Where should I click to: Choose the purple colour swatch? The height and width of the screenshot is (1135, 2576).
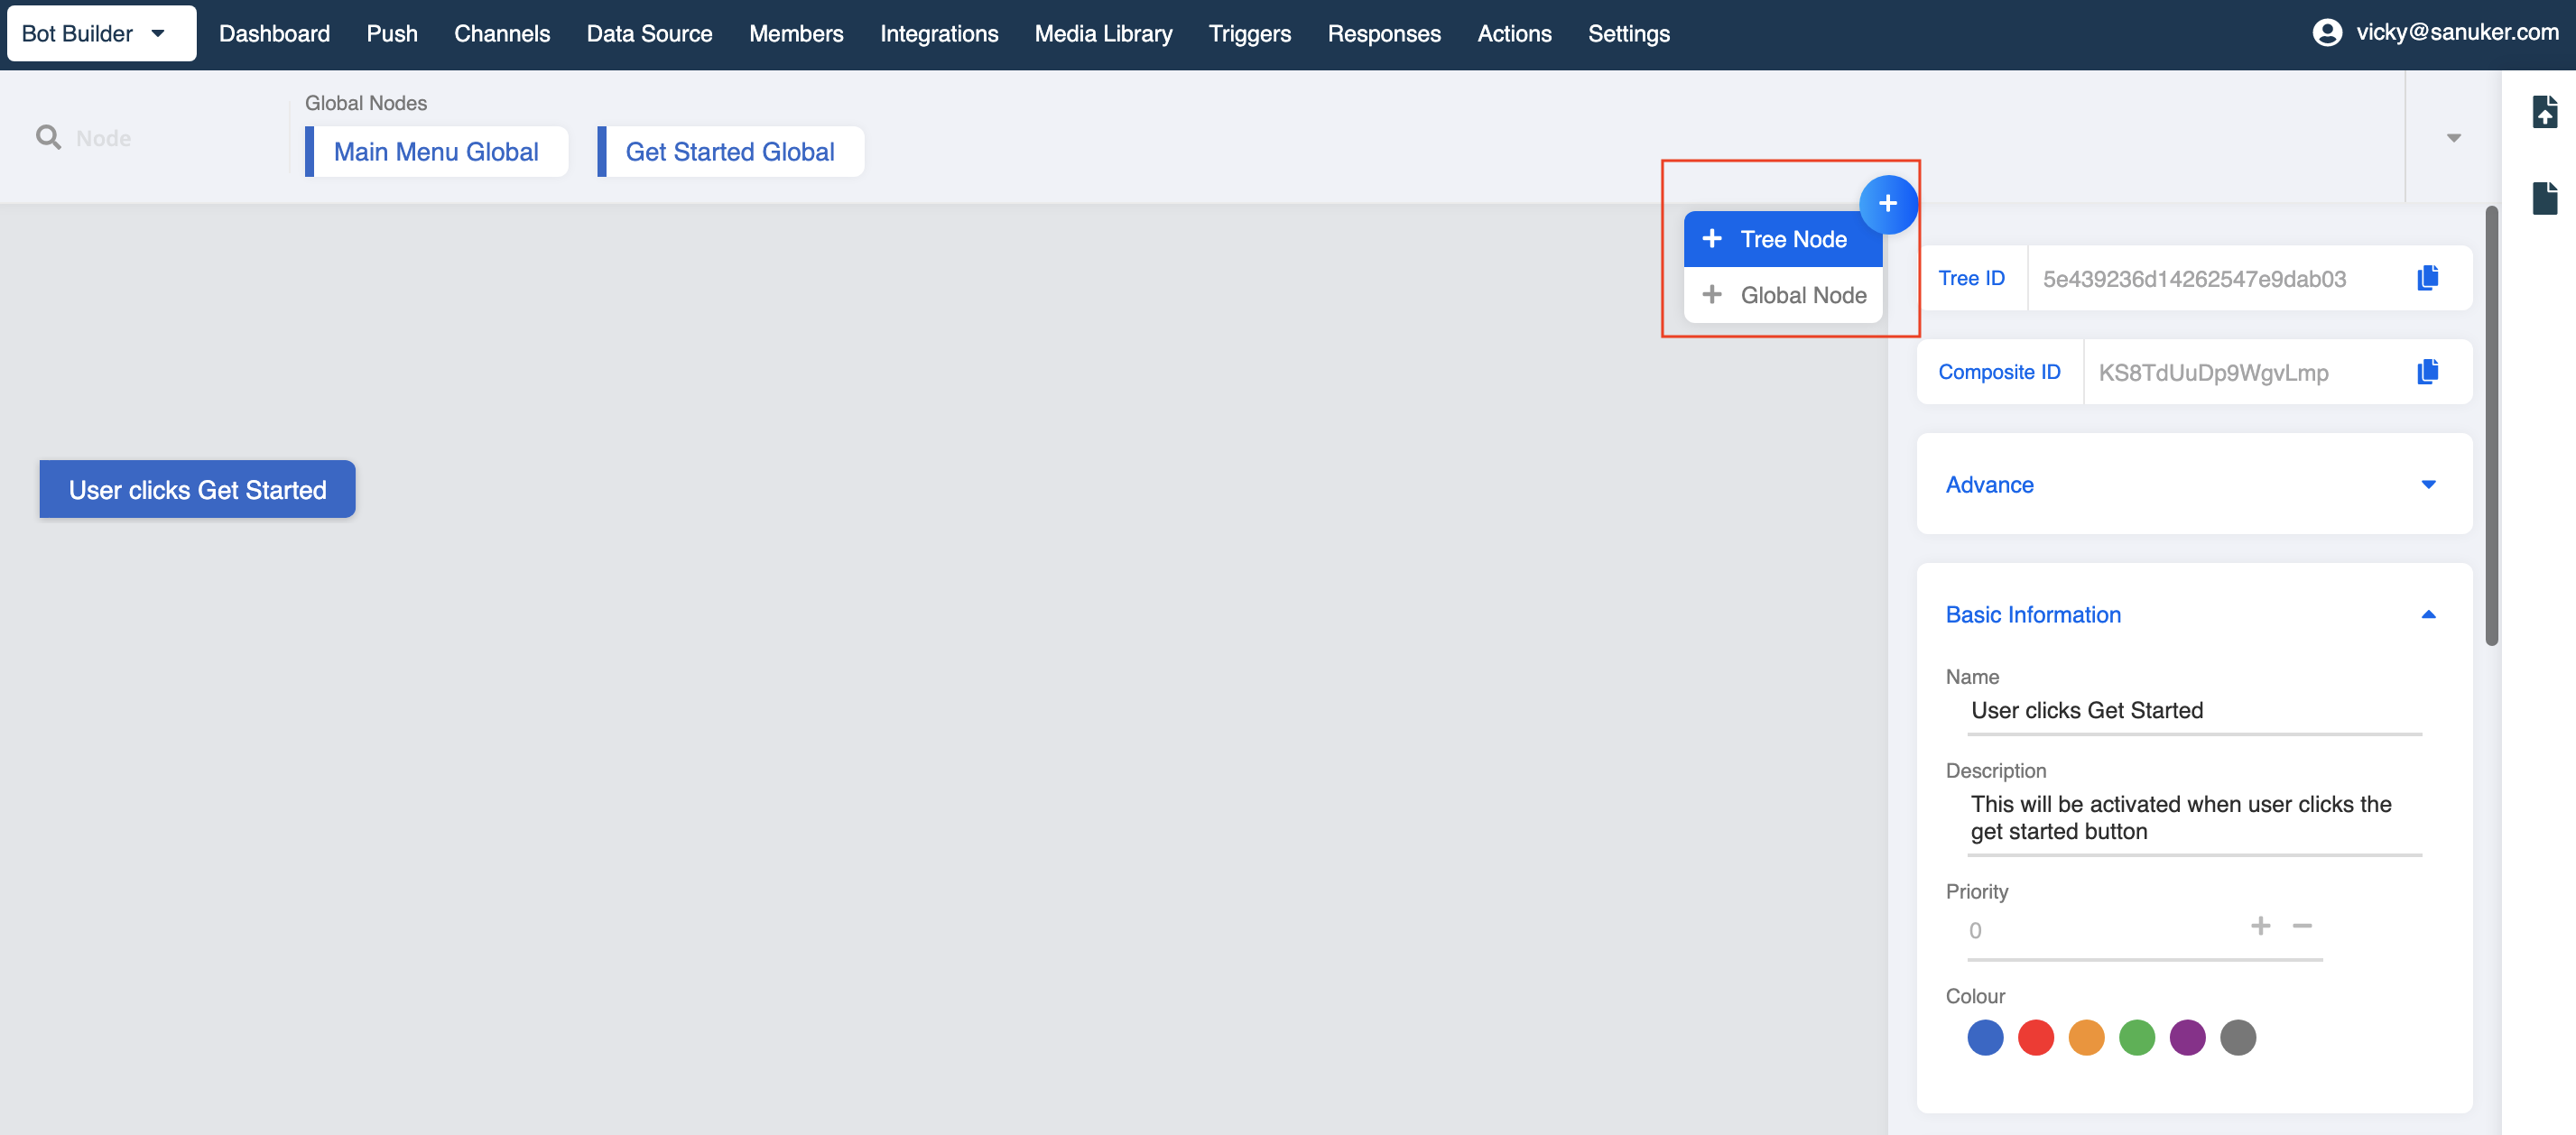click(x=2187, y=1037)
